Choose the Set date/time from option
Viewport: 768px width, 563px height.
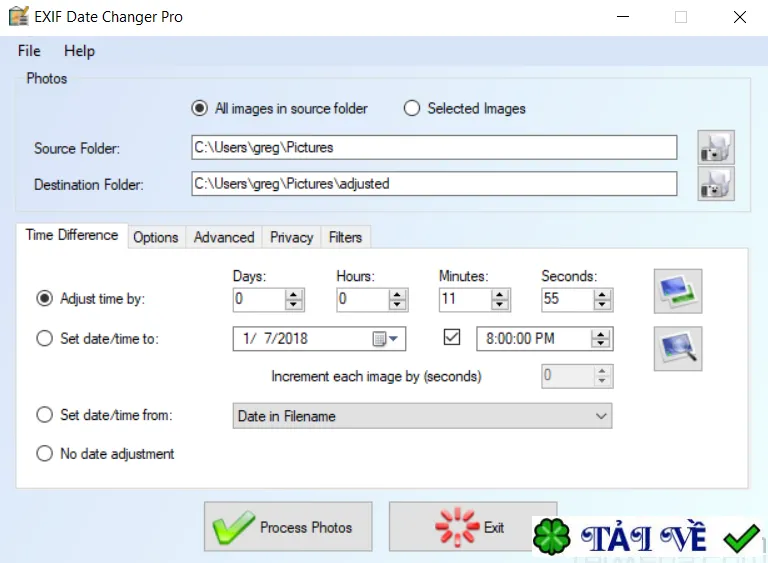pos(45,415)
